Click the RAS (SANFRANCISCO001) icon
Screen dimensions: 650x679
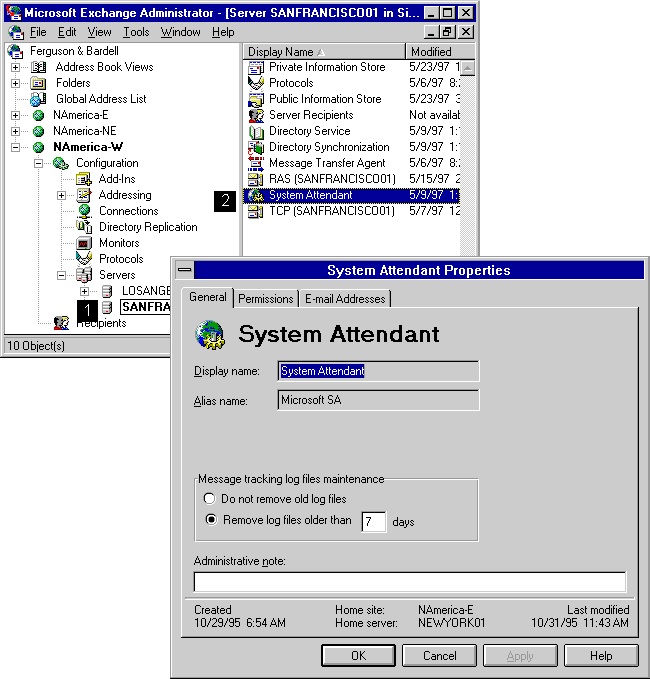tap(256, 179)
